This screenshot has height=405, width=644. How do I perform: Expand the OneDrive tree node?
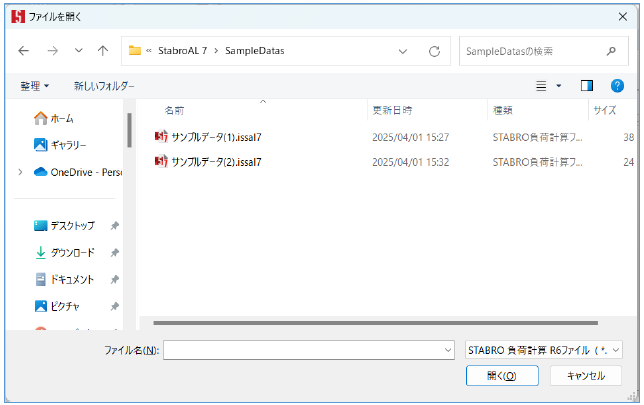20,172
